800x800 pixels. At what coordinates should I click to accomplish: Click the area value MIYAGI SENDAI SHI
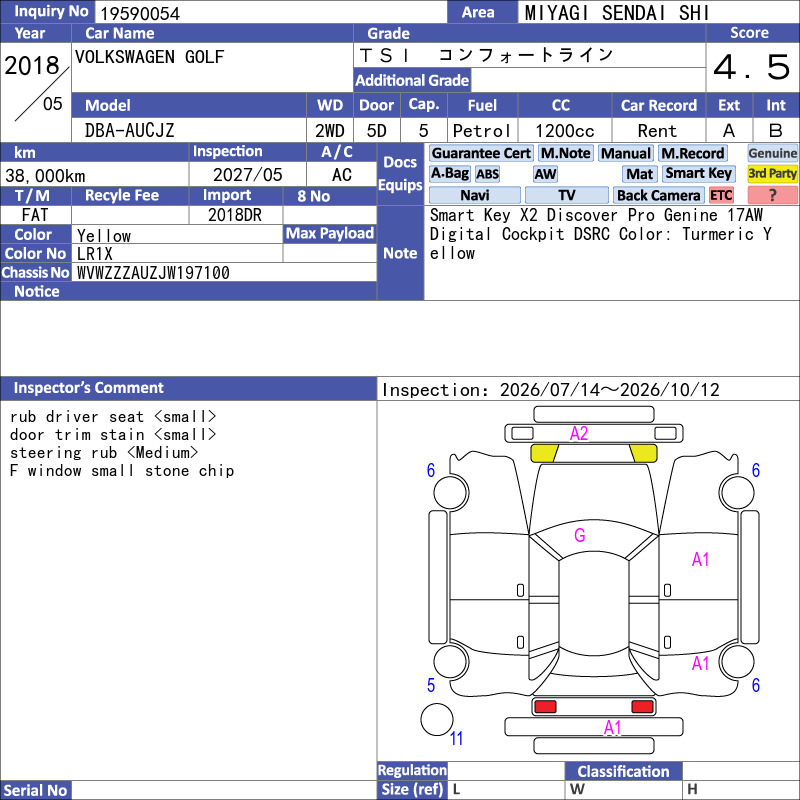click(x=617, y=13)
